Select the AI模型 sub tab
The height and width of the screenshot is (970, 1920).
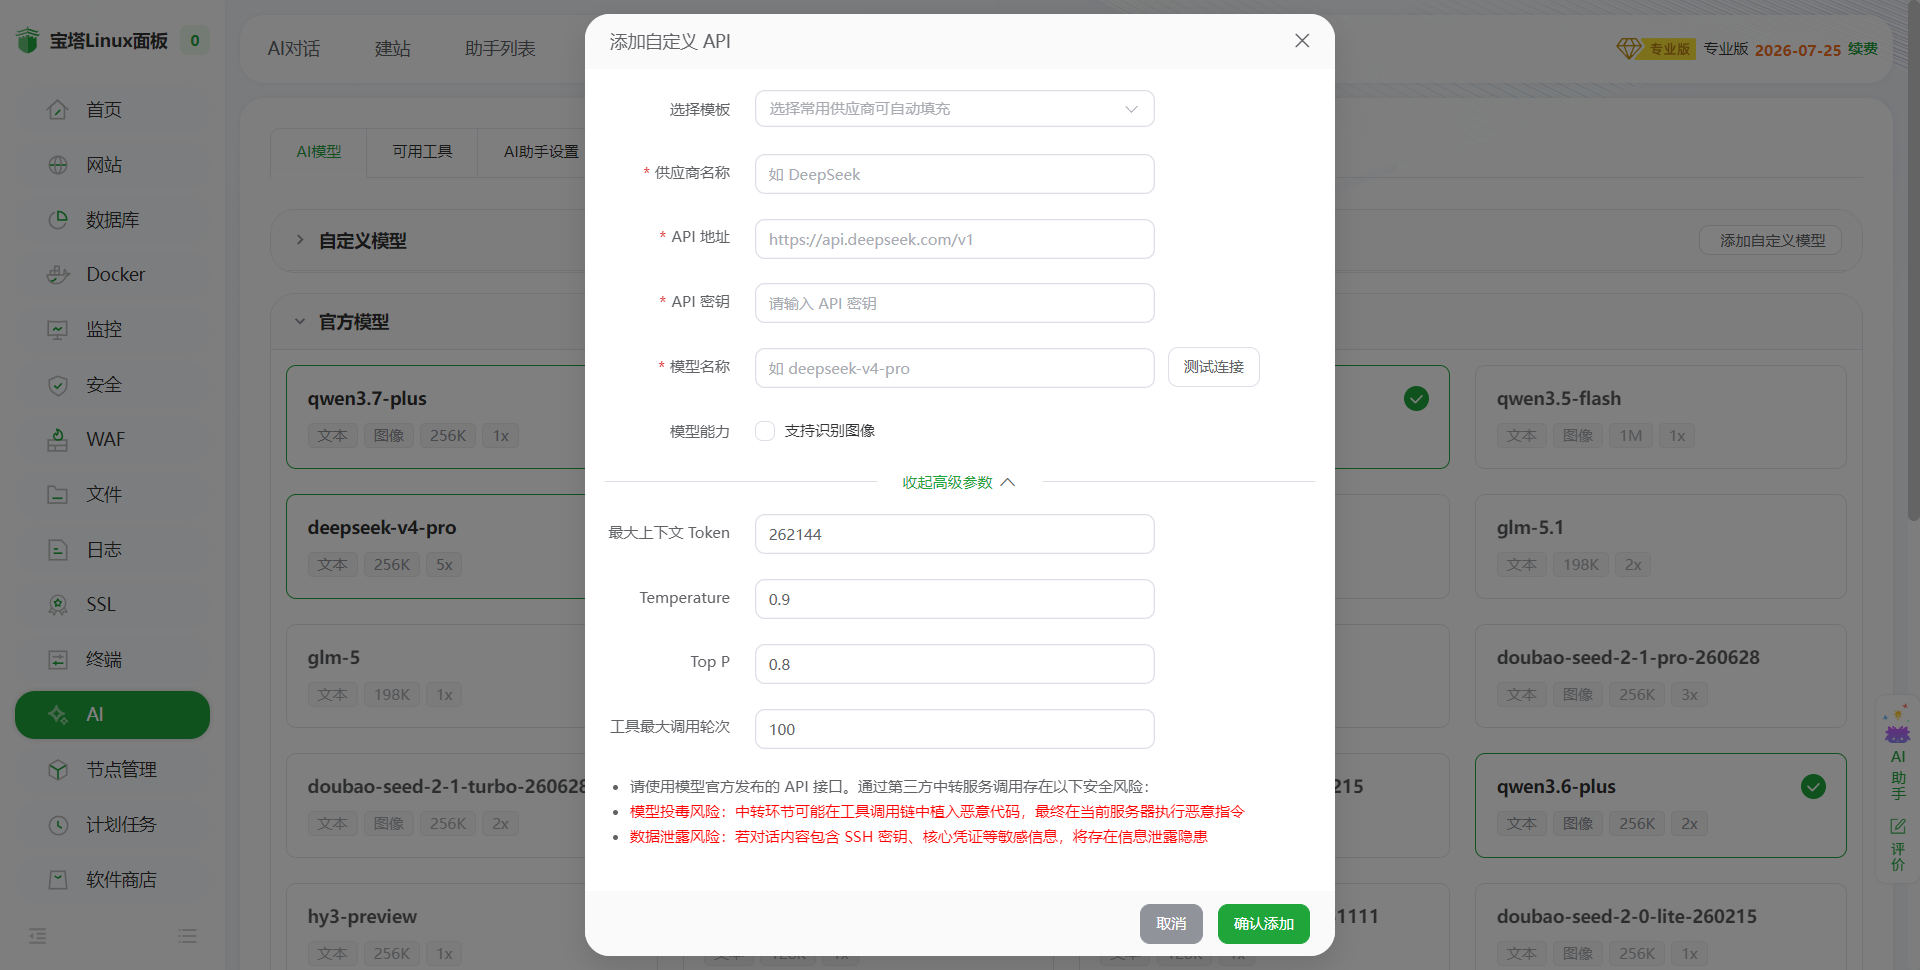(319, 152)
